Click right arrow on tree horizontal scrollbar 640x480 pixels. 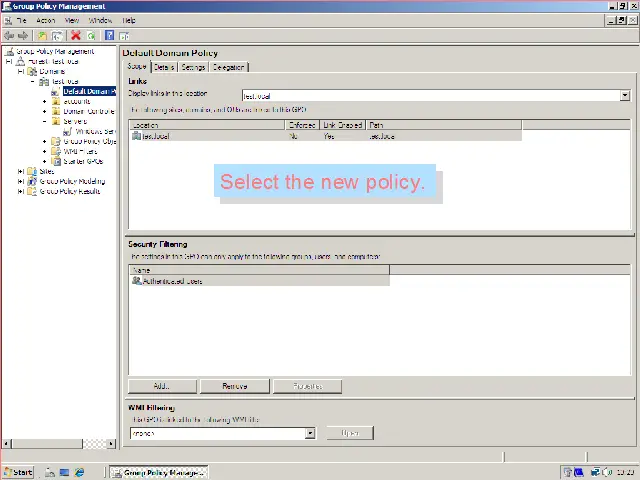pyautogui.click(x=111, y=443)
